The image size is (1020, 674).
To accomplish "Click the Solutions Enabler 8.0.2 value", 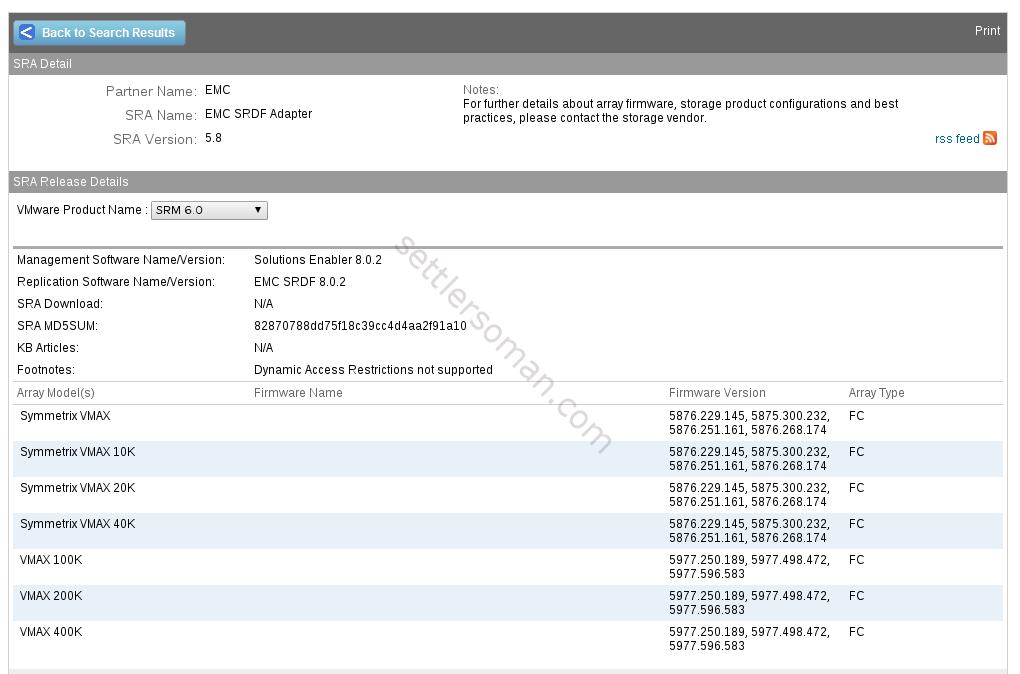I will pos(317,260).
